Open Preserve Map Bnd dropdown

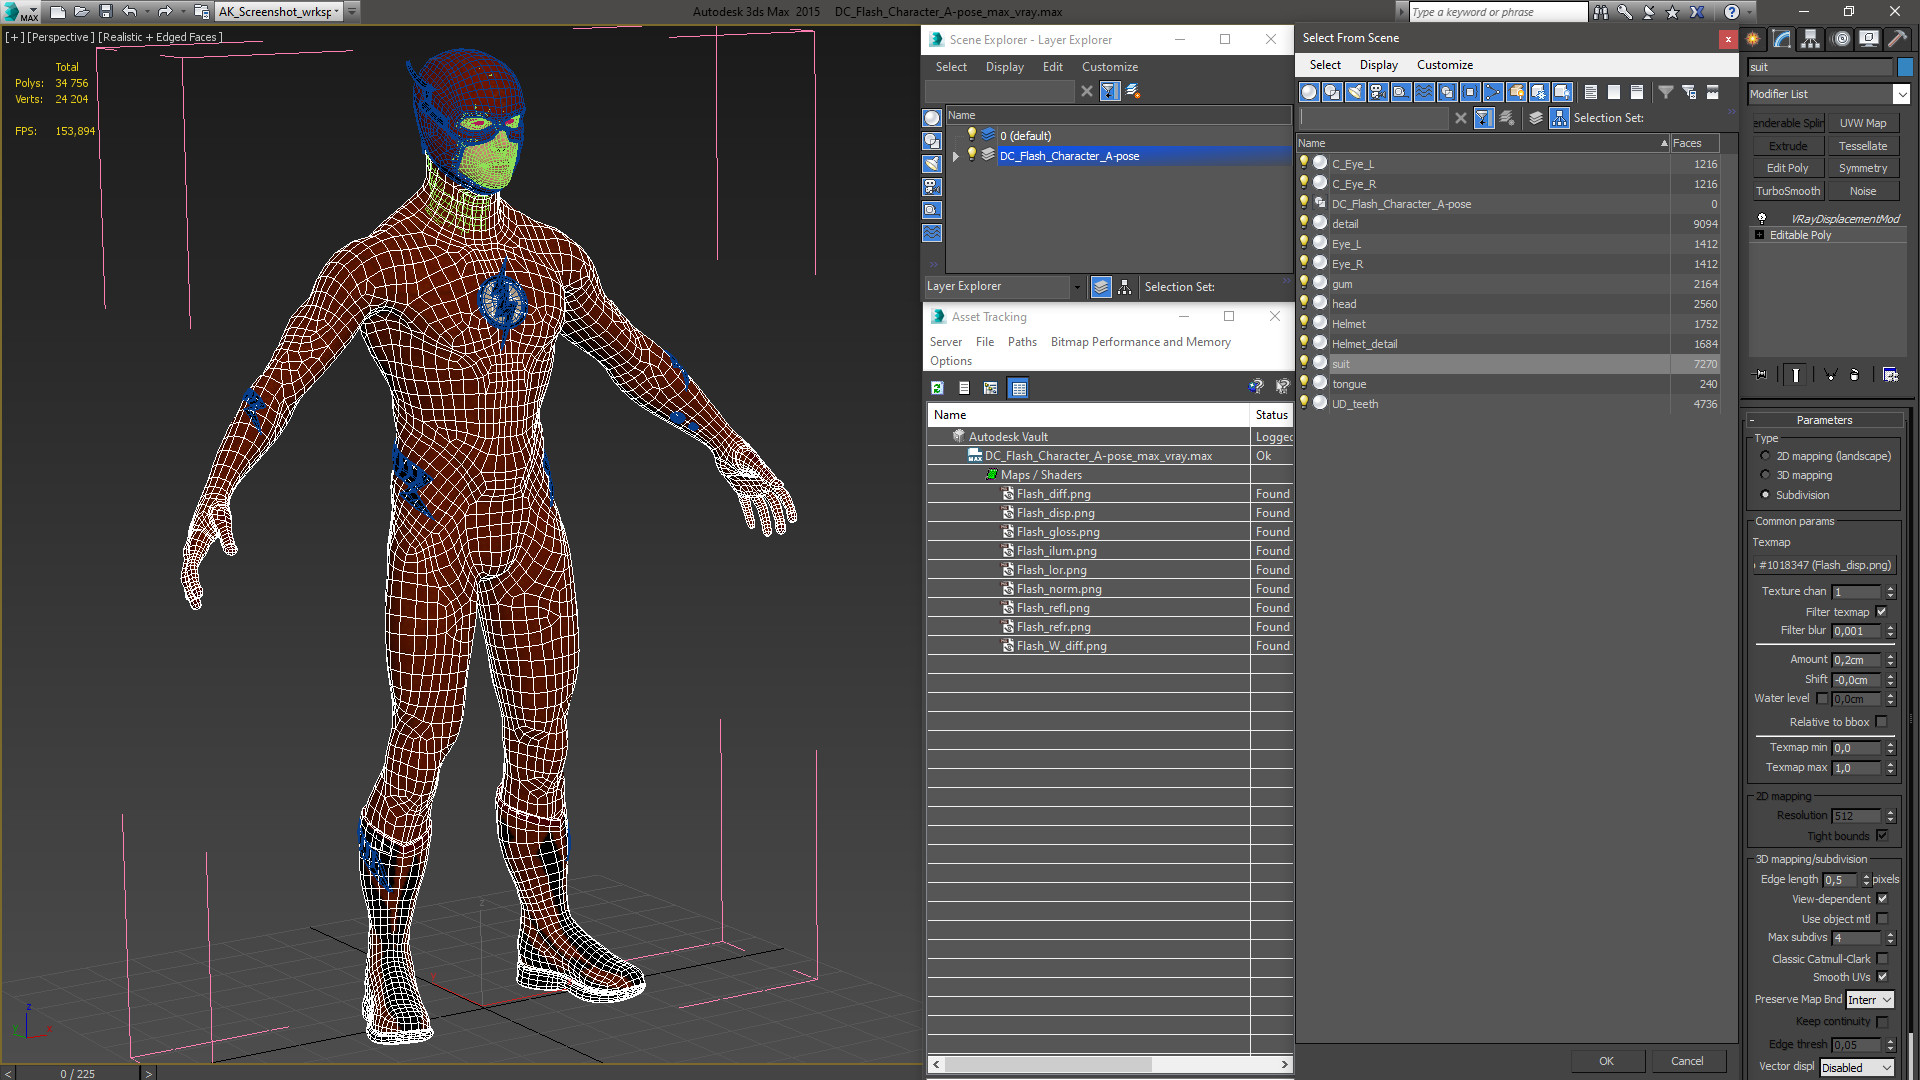coord(1870,1000)
